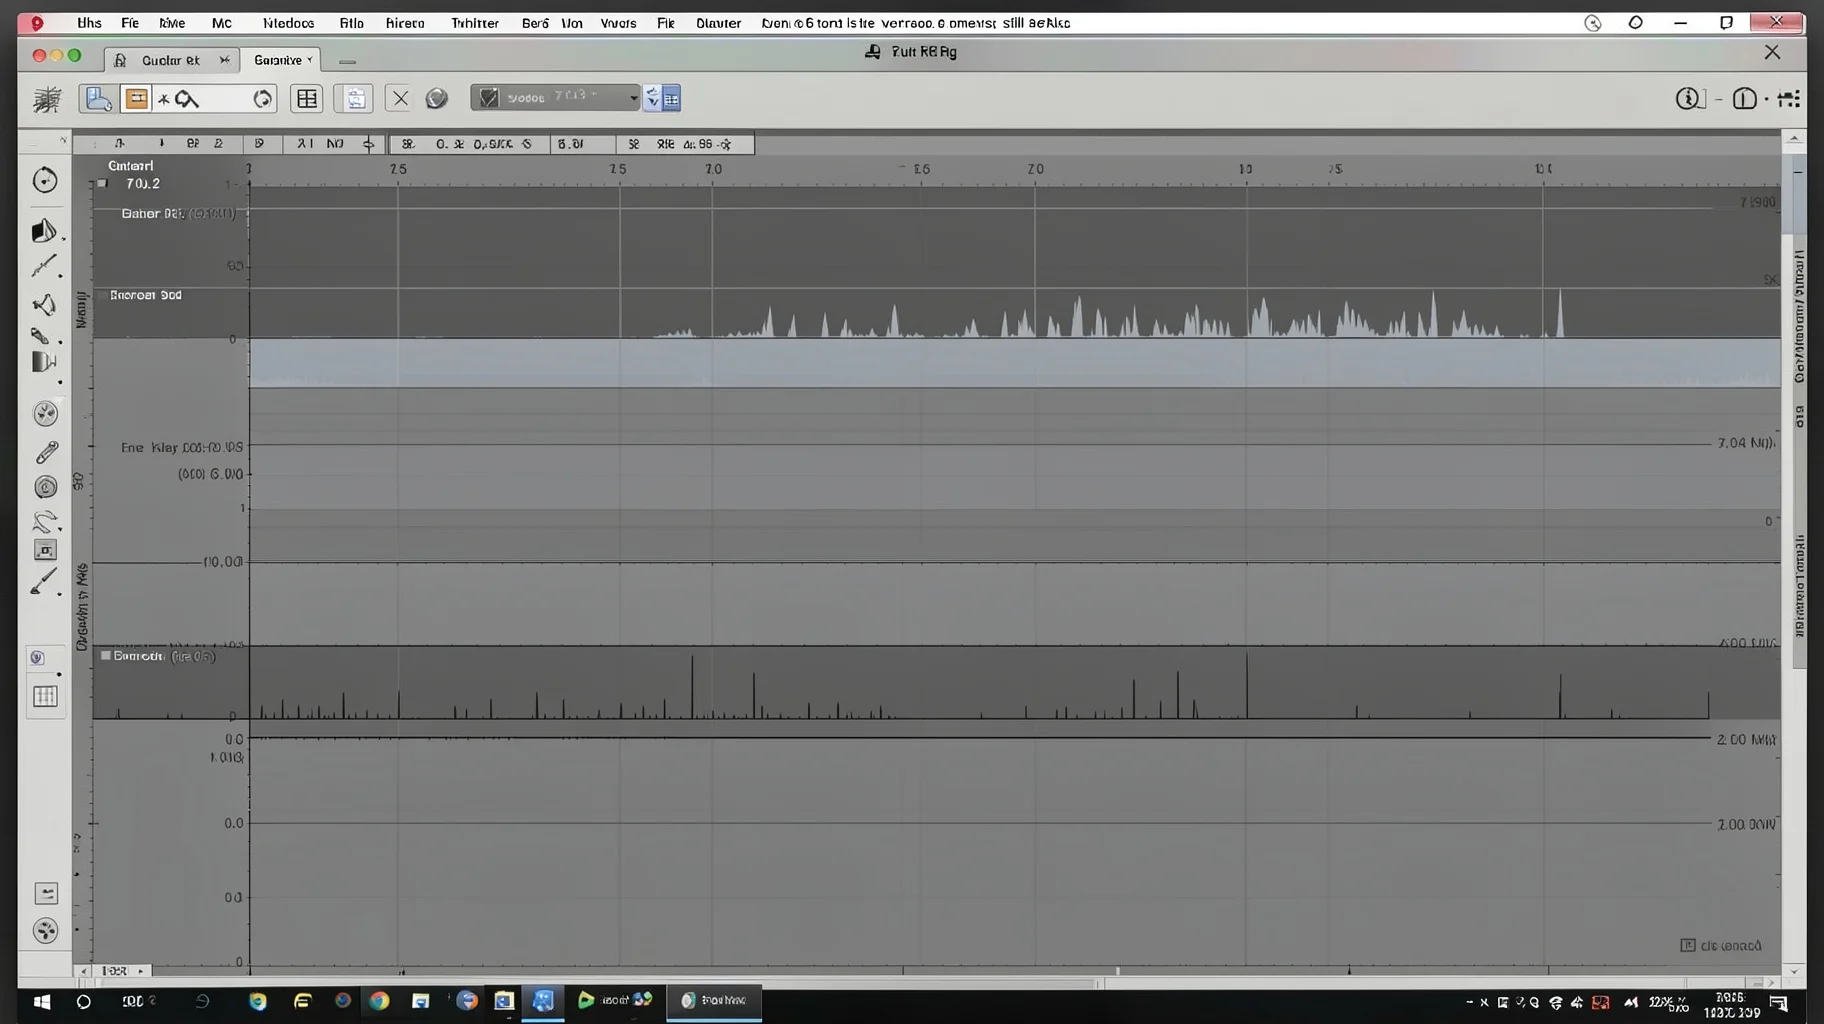1824x1024 pixels.
Task: Select the paint bucket tool in sidebar
Action: point(44,231)
